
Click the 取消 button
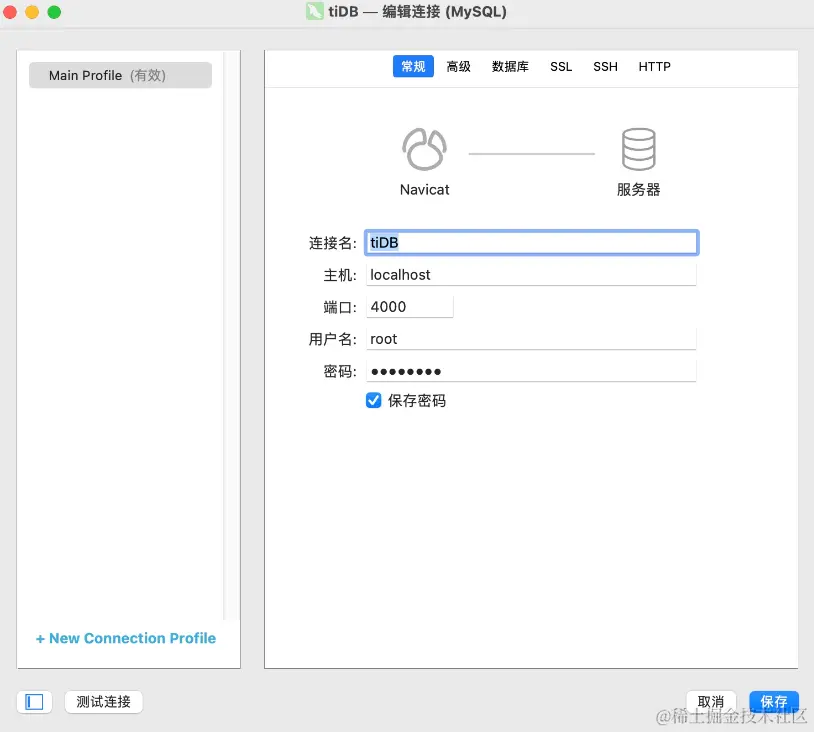coord(711,702)
